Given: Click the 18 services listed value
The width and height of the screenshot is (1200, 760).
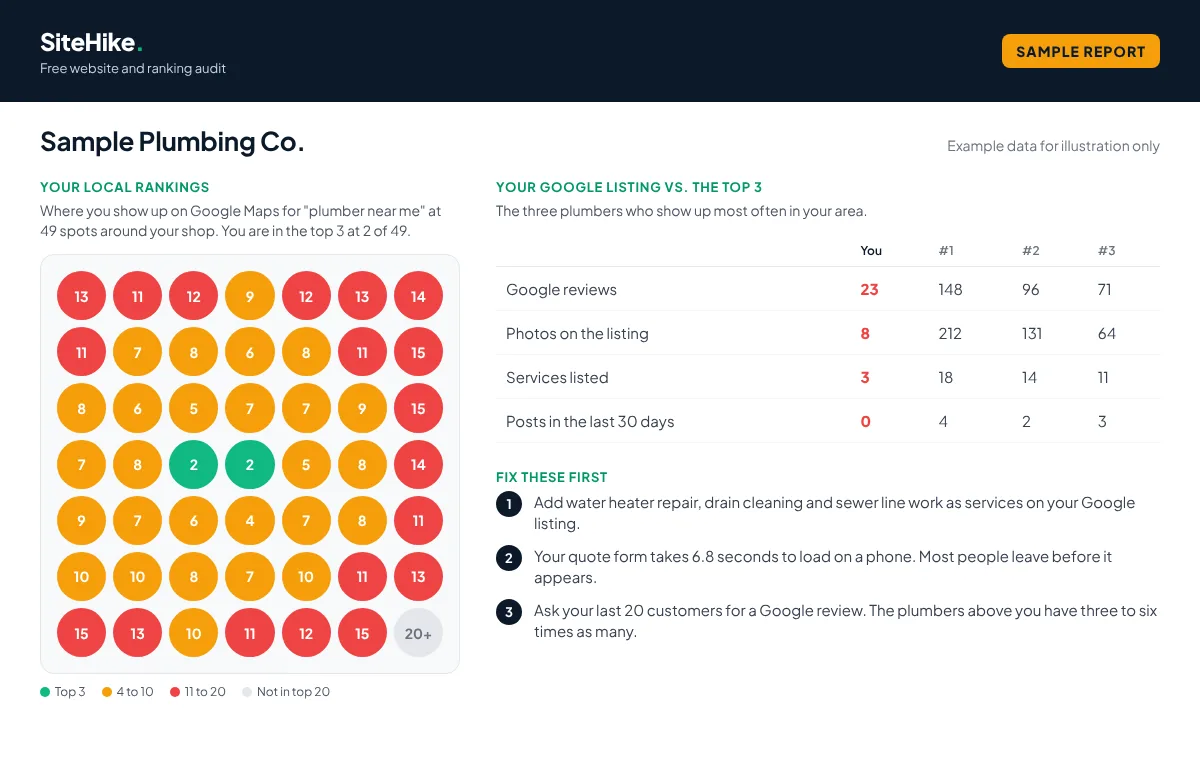Looking at the screenshot, I should (x=946, y=378).
